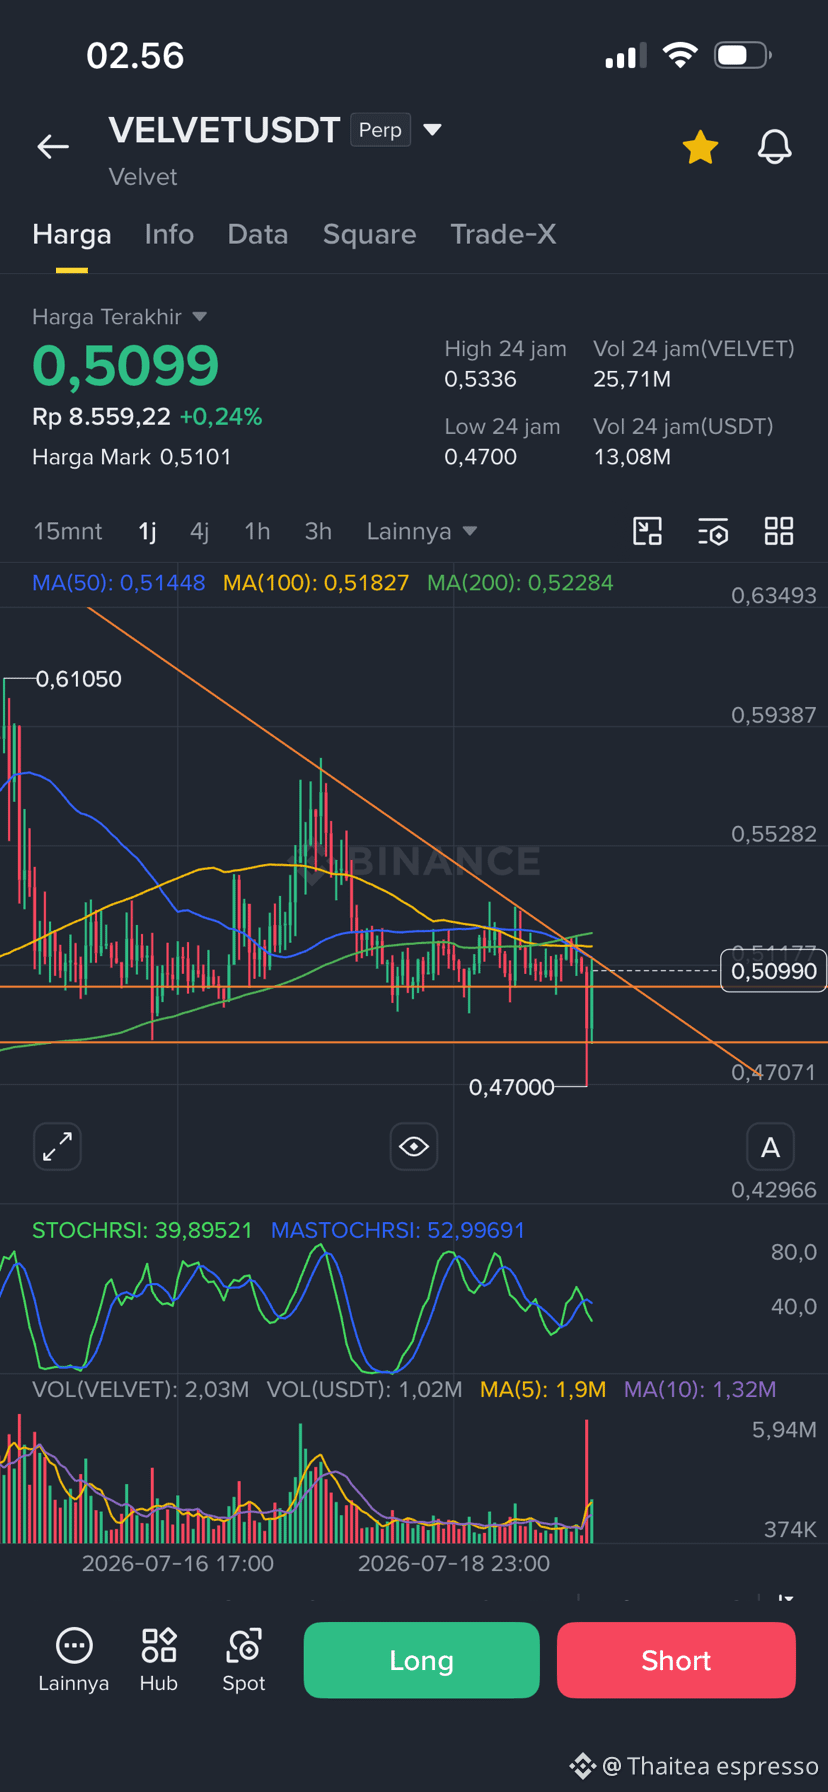Select the 1h timeframe
Viewport: 828px width, 1792px height.
point(257,531)
